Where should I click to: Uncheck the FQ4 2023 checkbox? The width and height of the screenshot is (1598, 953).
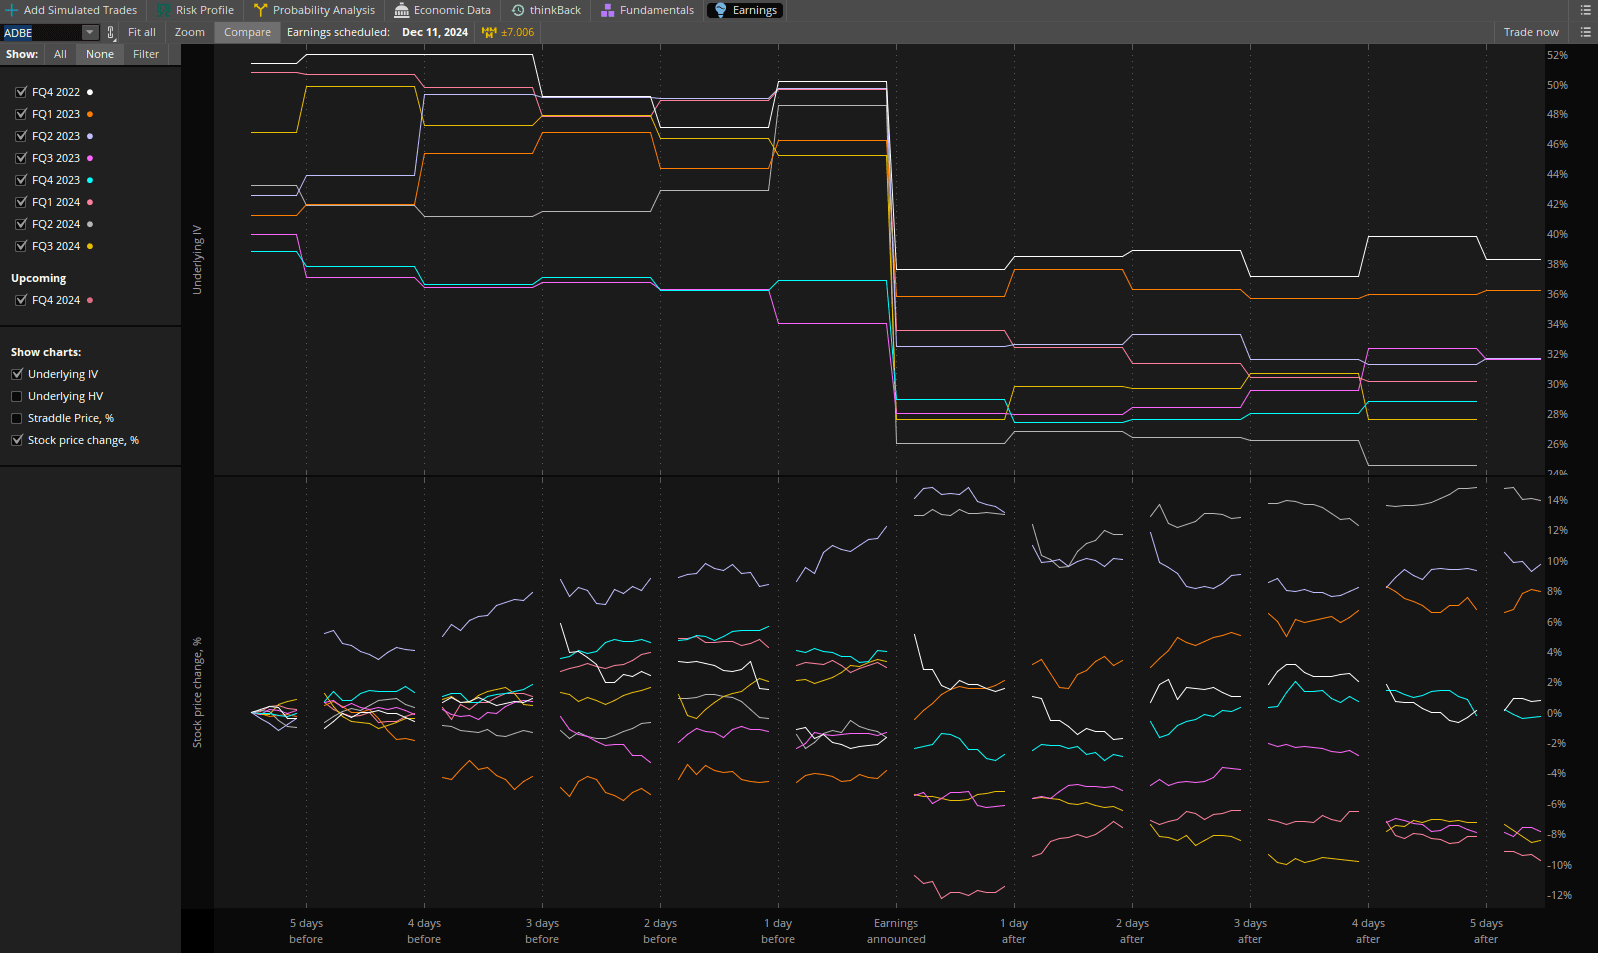click(21, 180)
